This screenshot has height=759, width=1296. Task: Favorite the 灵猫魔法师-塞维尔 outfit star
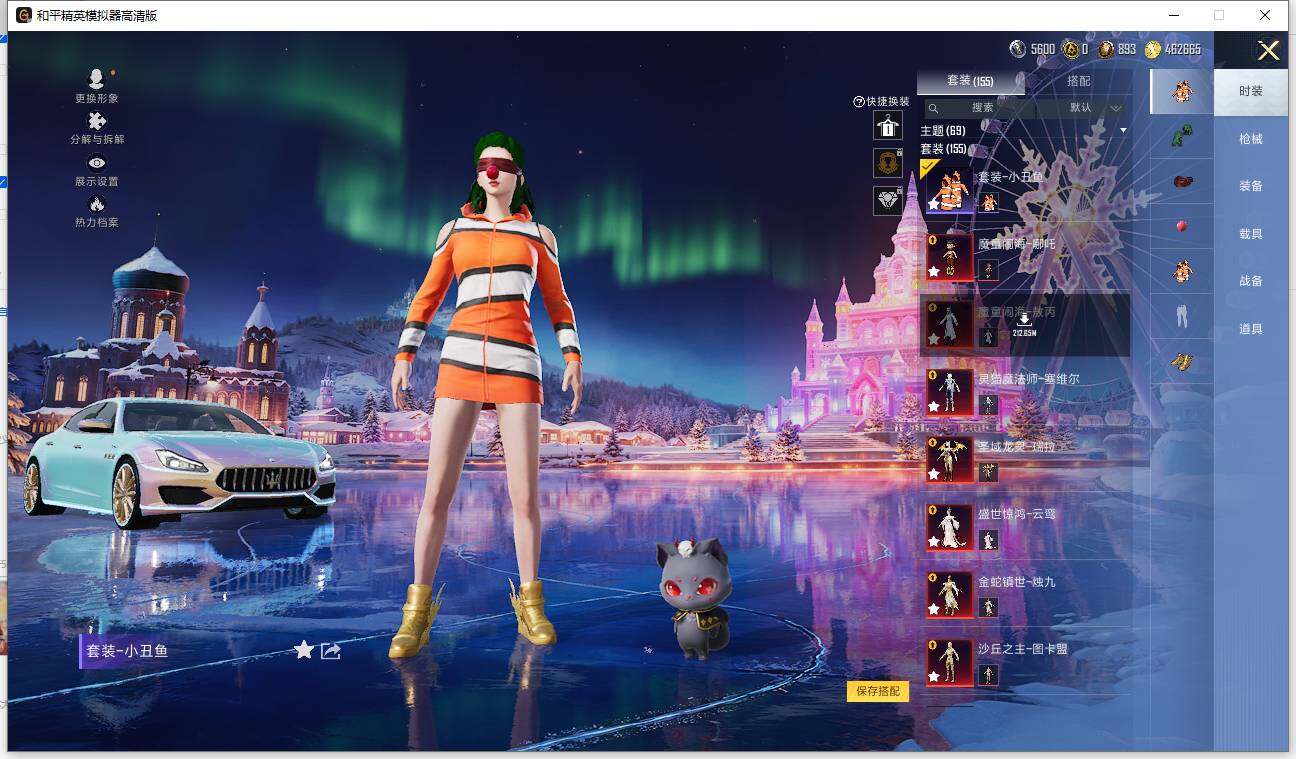pos(934,406)
